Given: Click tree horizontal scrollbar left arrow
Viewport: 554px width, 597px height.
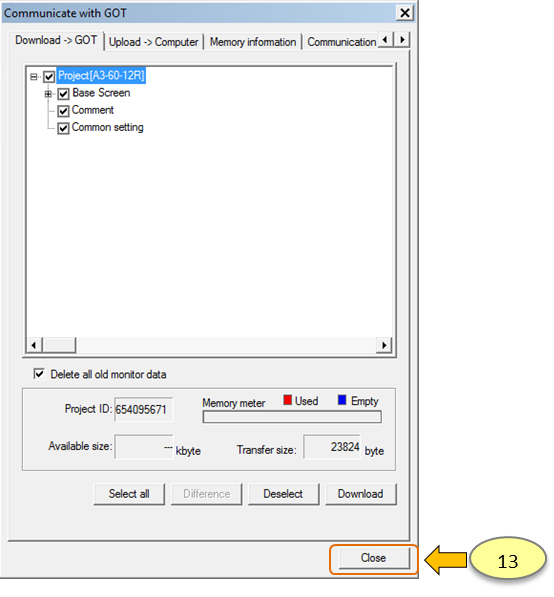Looking at the screenshot, I should click(x=34, y=345).
